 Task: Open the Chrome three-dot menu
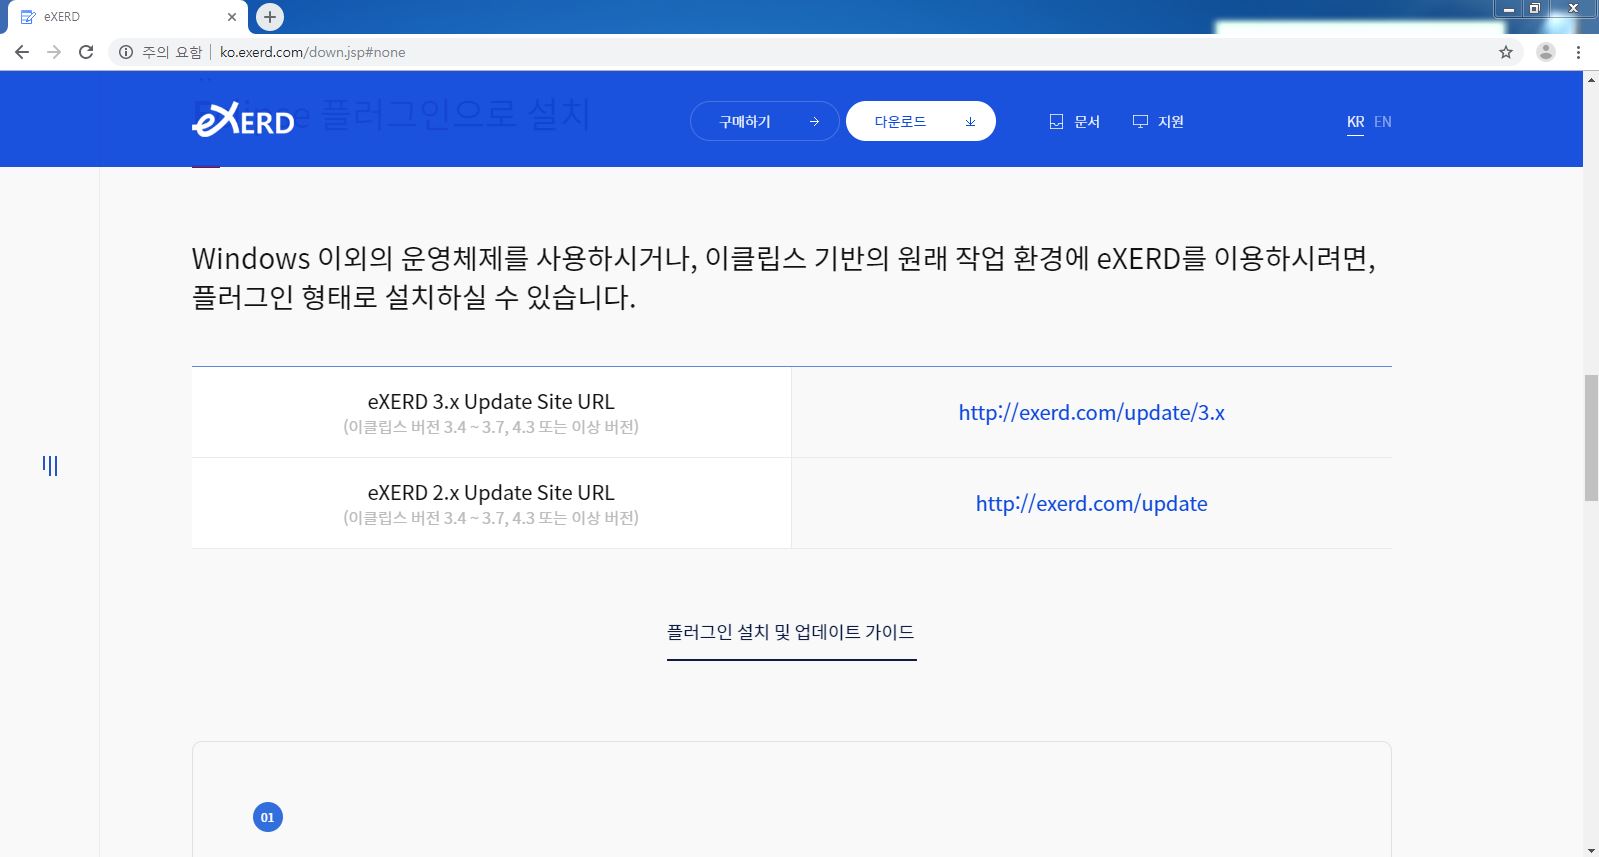coord(1579,52)
